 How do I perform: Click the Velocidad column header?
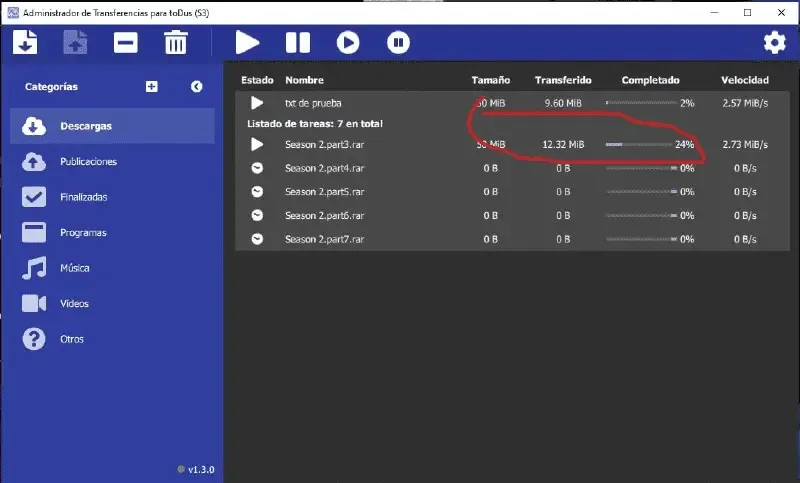point(745,80)
